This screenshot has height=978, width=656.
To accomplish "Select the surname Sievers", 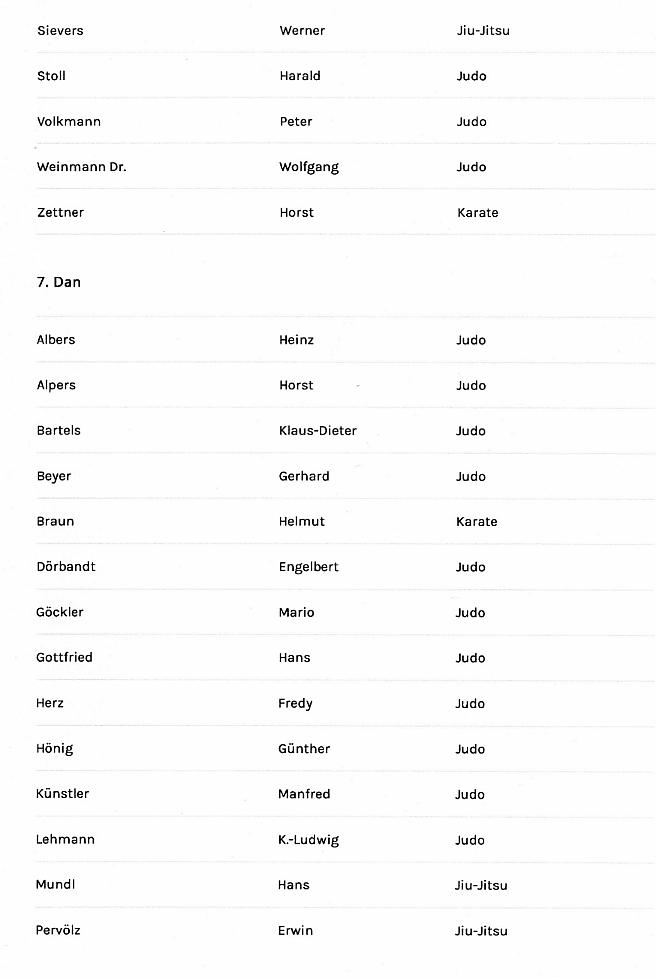I will coord(60,31).
